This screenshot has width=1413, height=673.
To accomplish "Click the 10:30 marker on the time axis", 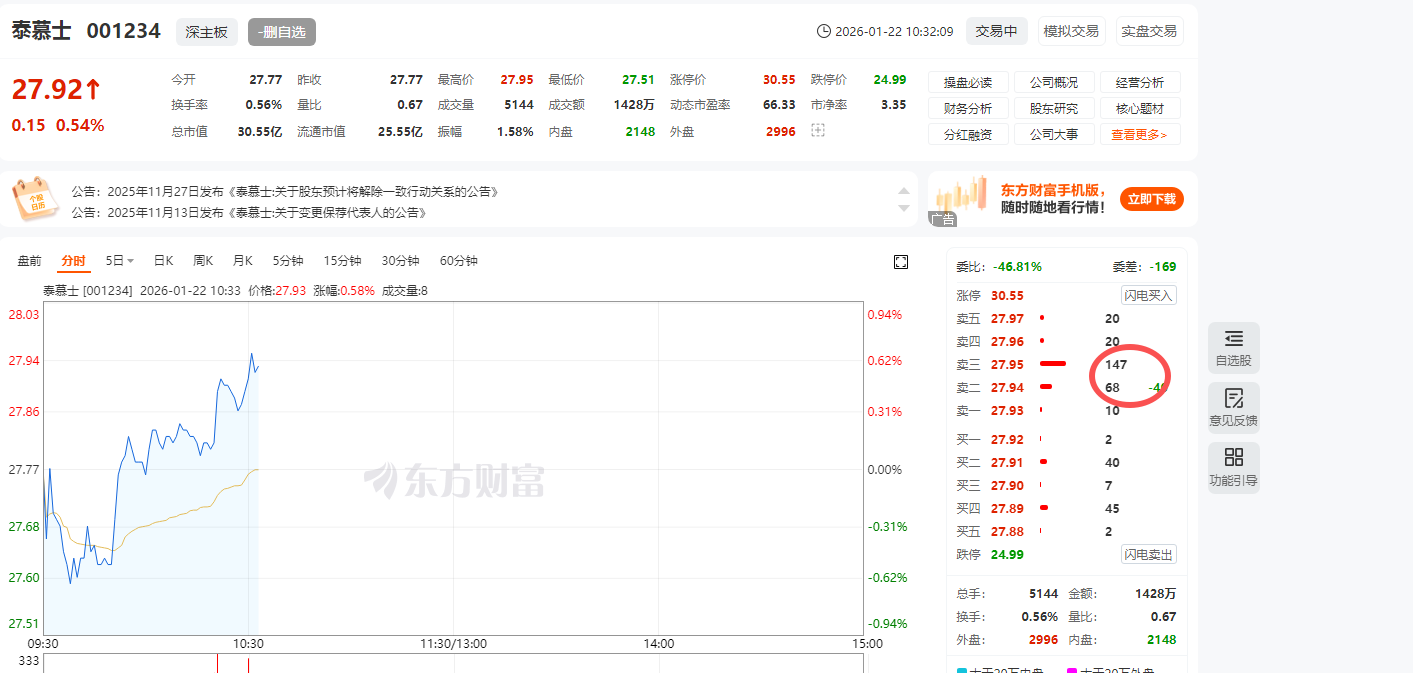I will coord(248,643).
